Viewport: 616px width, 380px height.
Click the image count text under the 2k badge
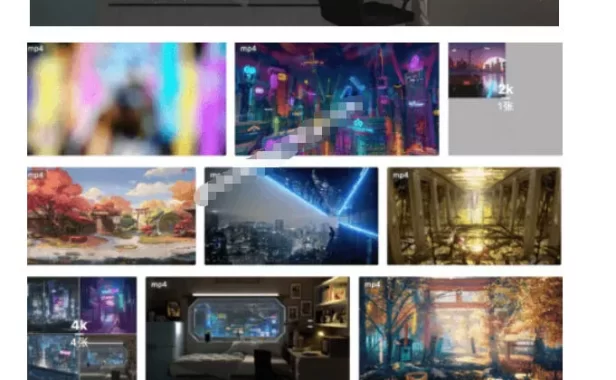[x=505, y=106]
